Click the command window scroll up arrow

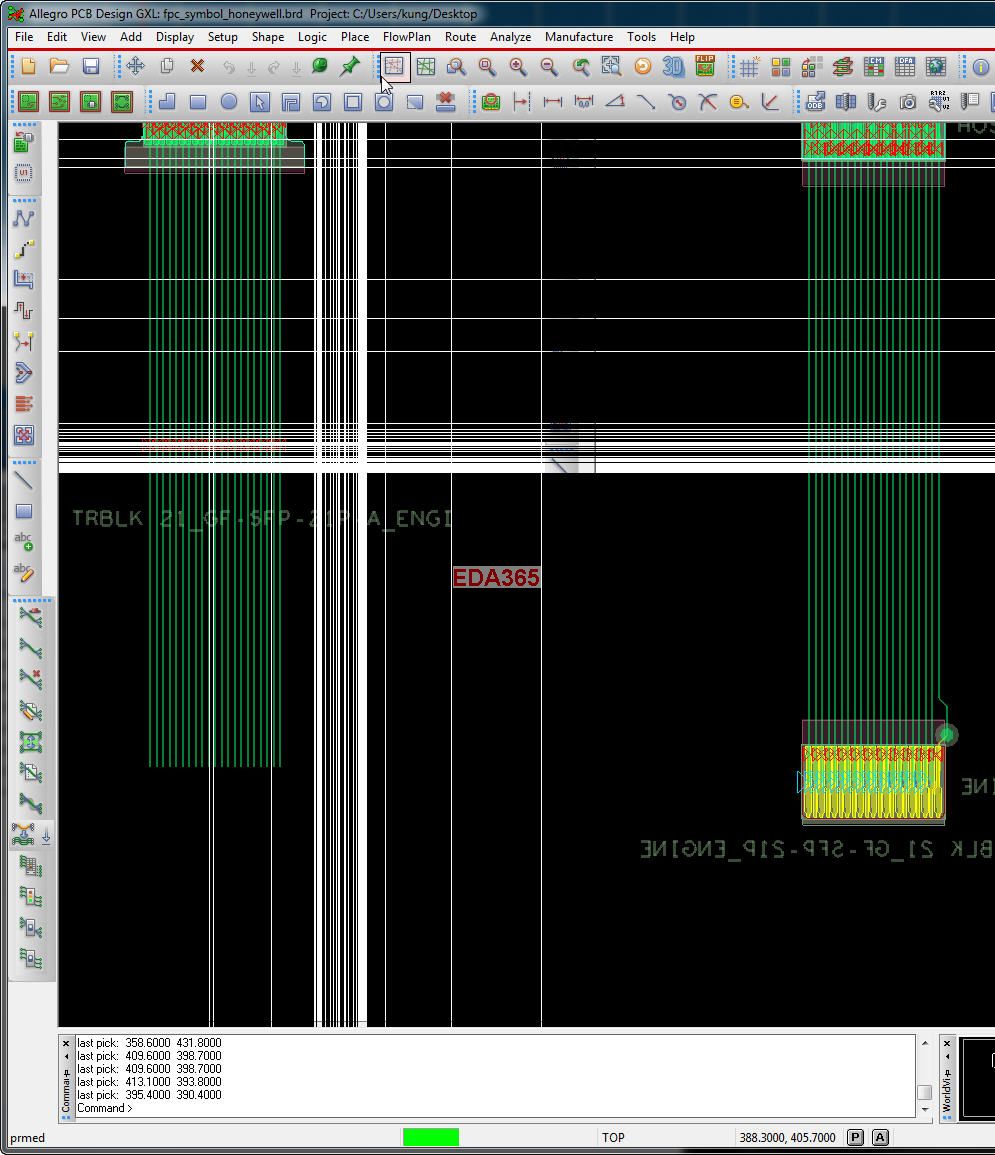click(925, 1042)
